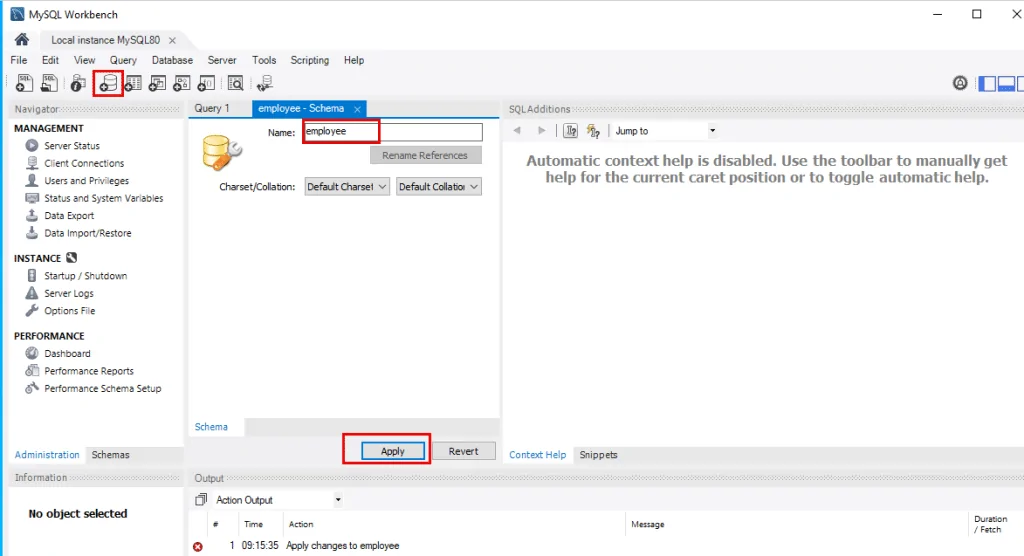1024x556 pixels.
Task: Click the Rename References button
Action: (425, 155)
